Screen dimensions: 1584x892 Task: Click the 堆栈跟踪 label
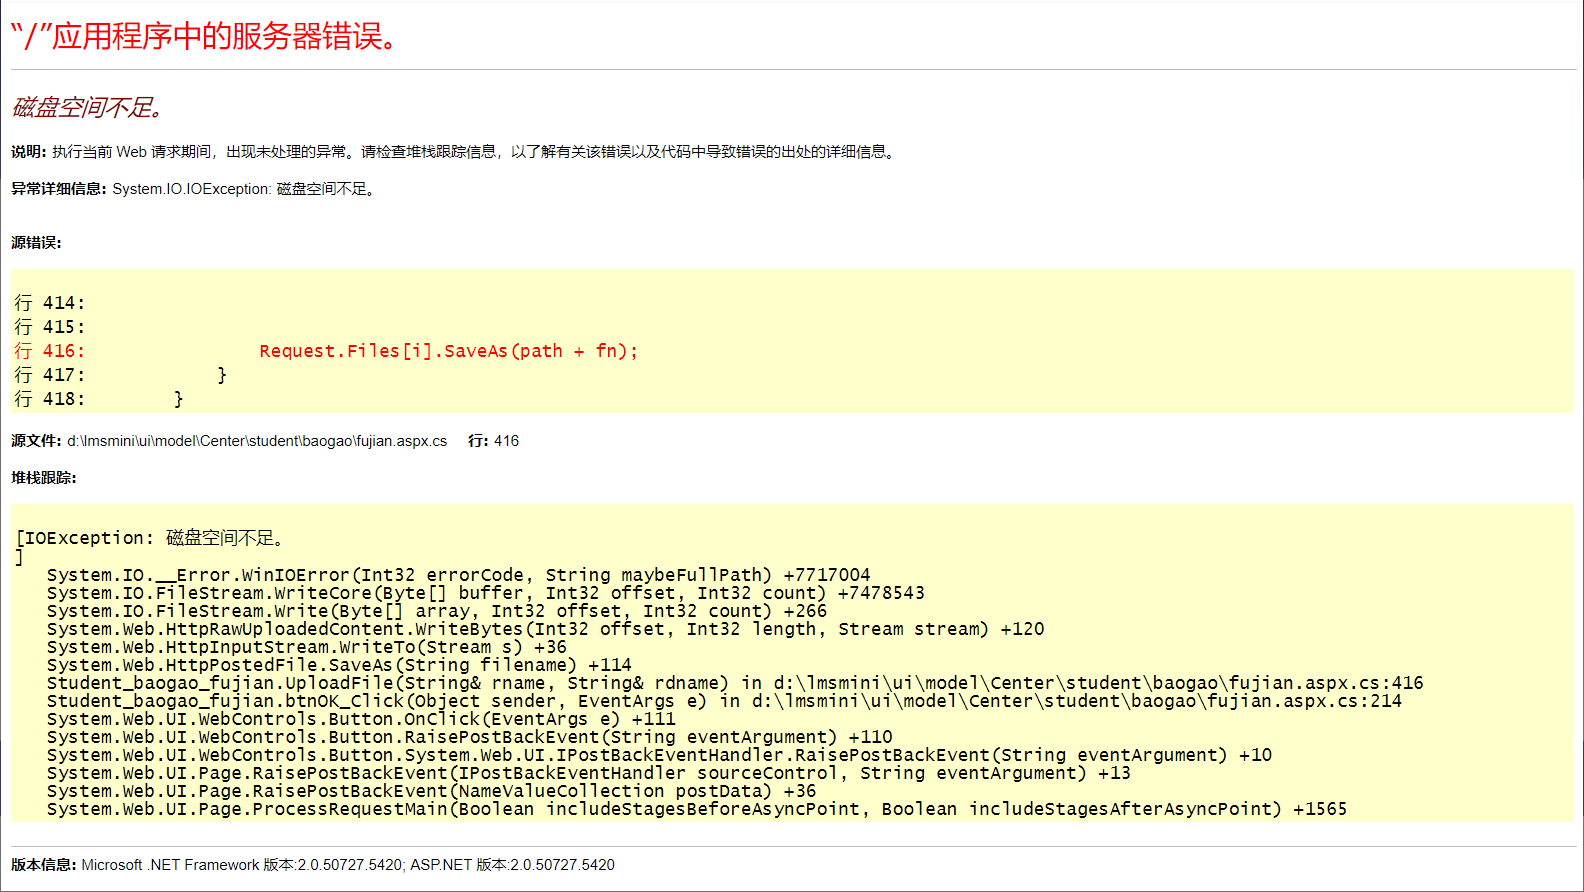point(43,478)
